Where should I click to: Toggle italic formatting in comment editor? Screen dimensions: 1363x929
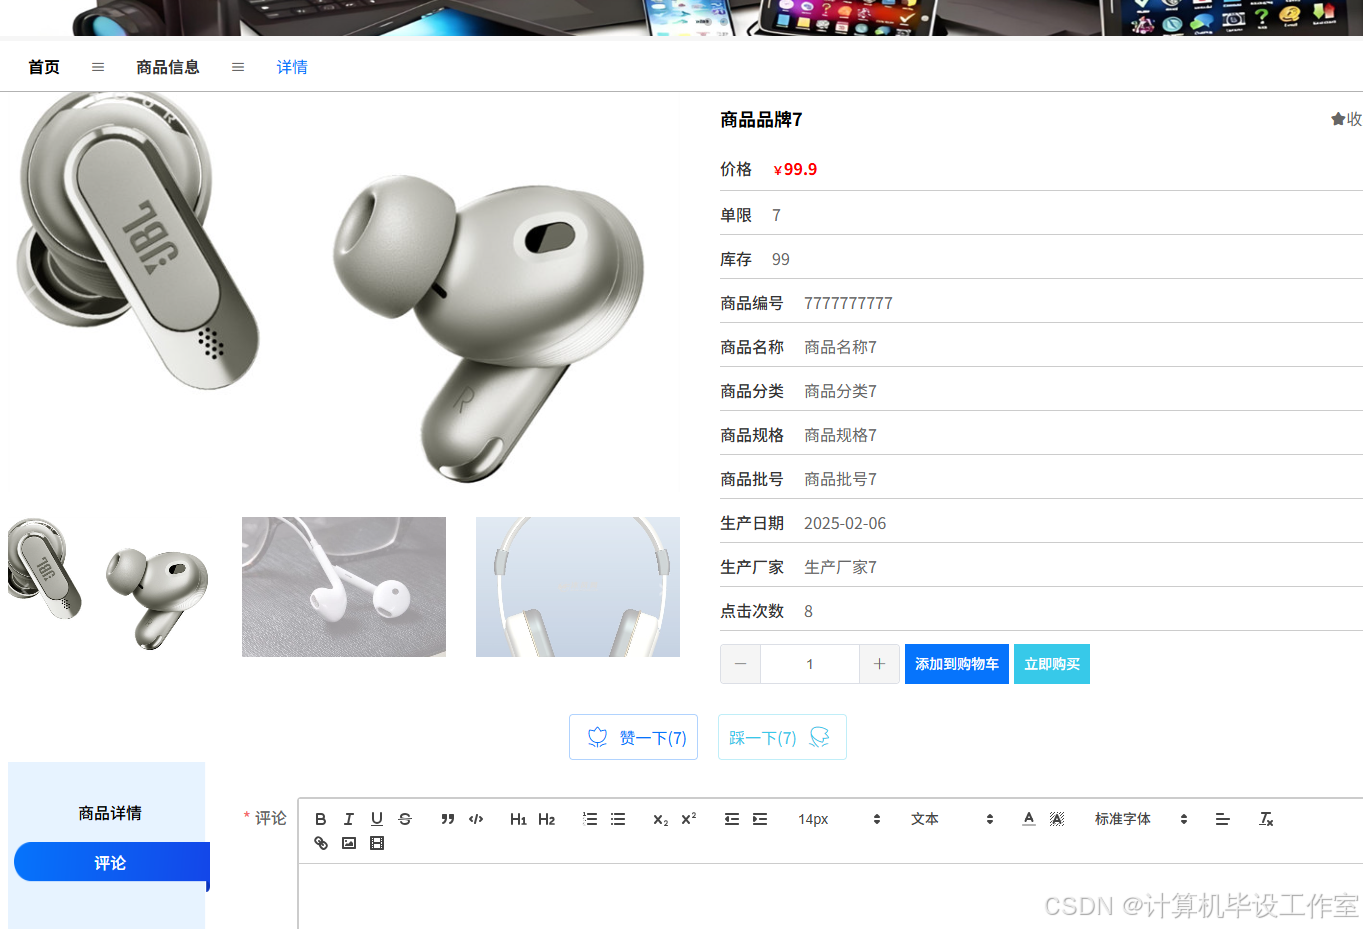pyautogui.click(x=349, y=819)
